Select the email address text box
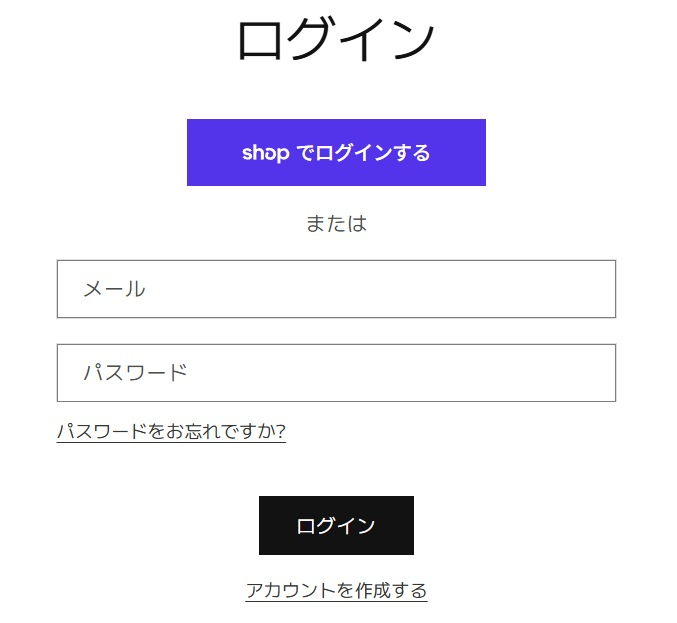This screenshot has width=677, height=623. click(x=336, y=289)
